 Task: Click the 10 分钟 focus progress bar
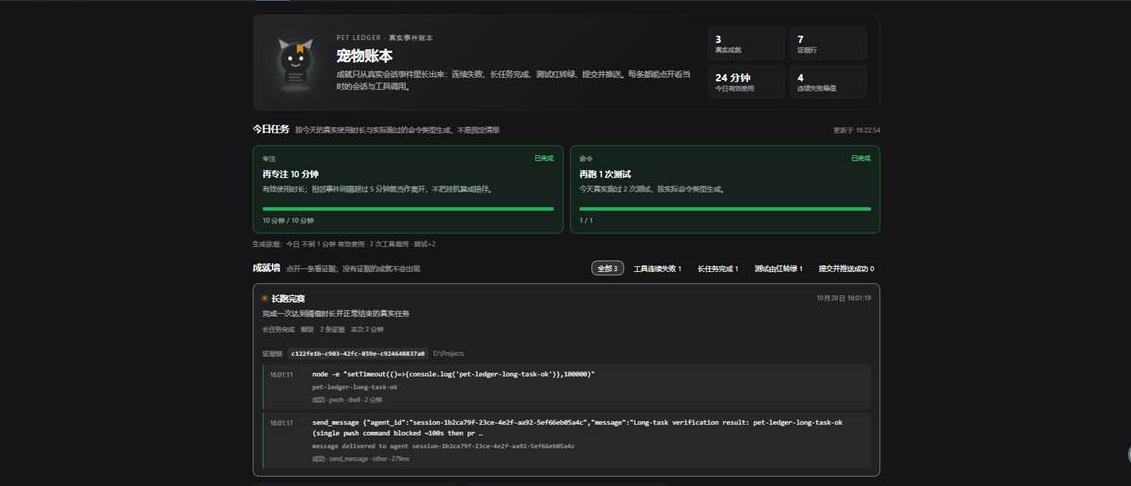[408, 209]
